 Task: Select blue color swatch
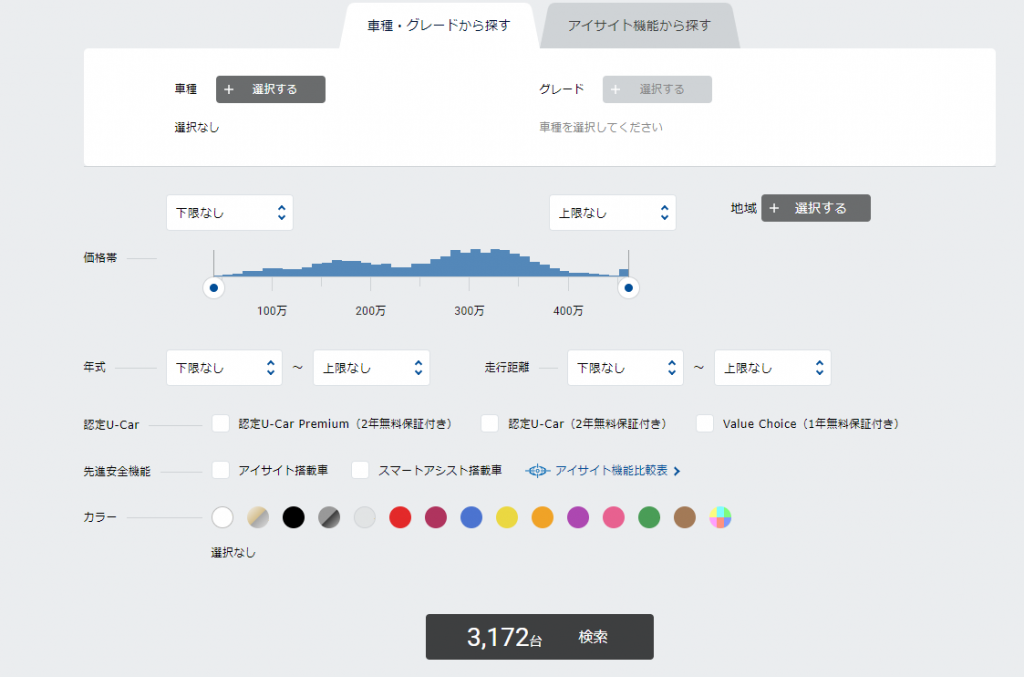click(472, 518)
